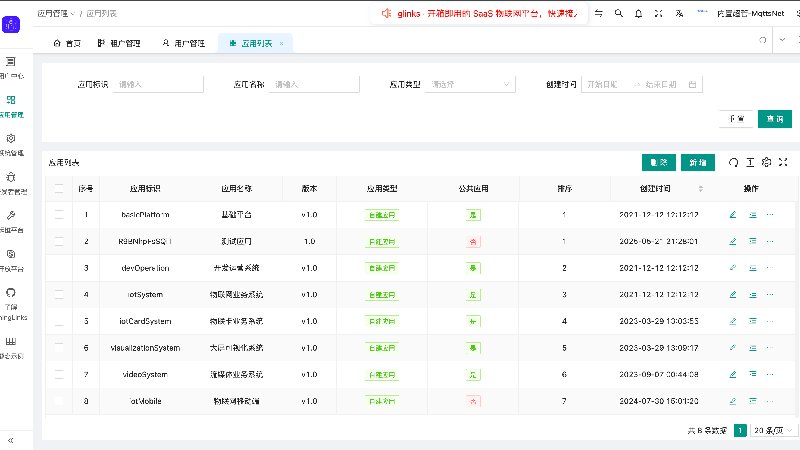The image size is (800, 450).
Task: Click the reset button
Action: (x=736, y=119)
